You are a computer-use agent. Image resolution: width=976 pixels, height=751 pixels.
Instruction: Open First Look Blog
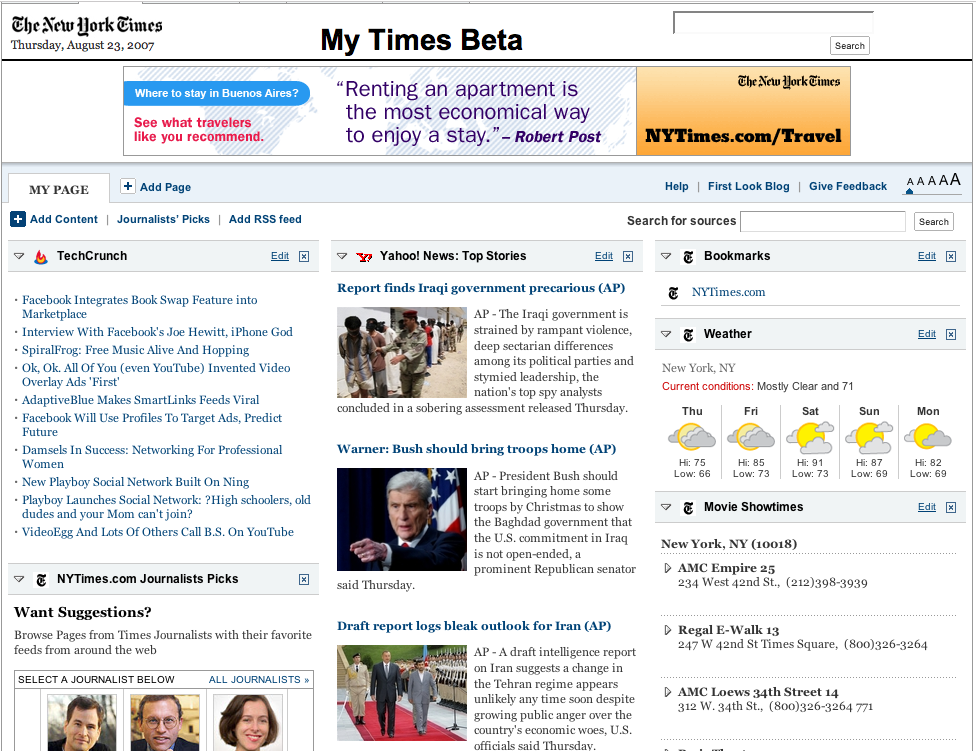(x=748, y=186)
